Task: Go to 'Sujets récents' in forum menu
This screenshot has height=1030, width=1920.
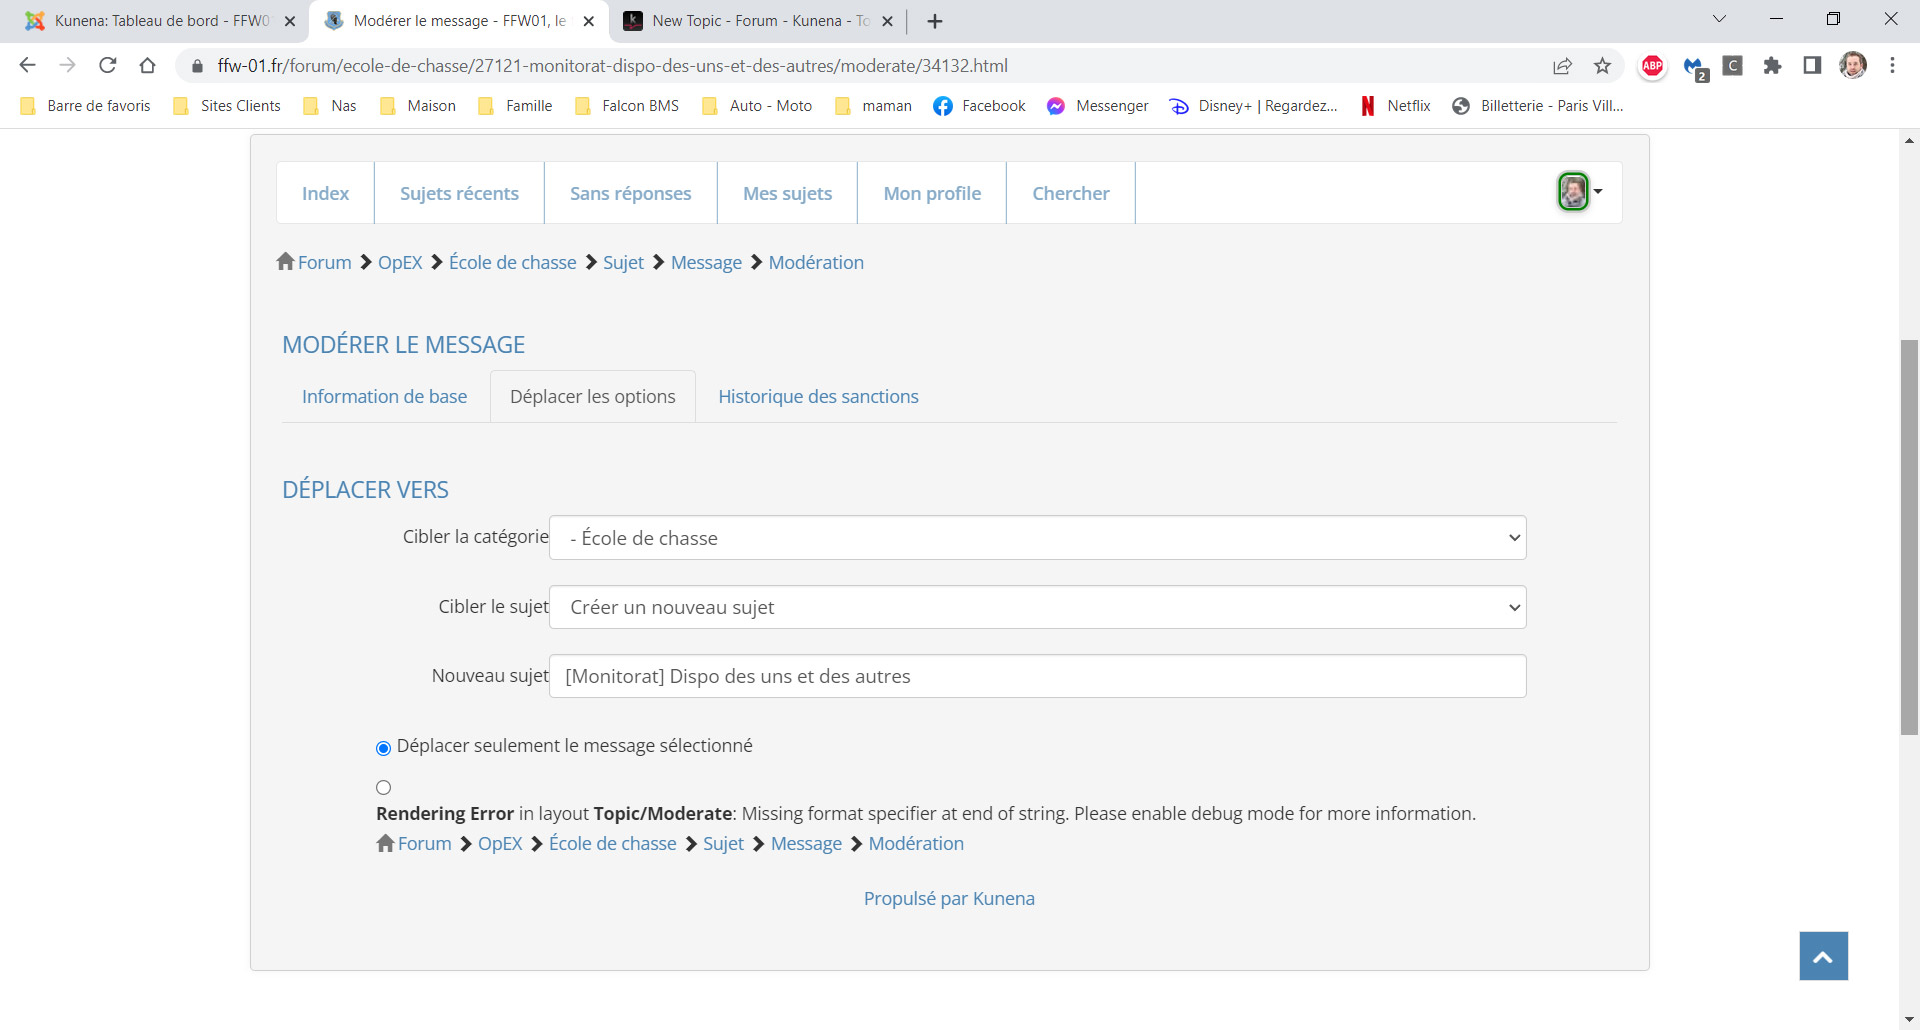Action: click(459, 194)
